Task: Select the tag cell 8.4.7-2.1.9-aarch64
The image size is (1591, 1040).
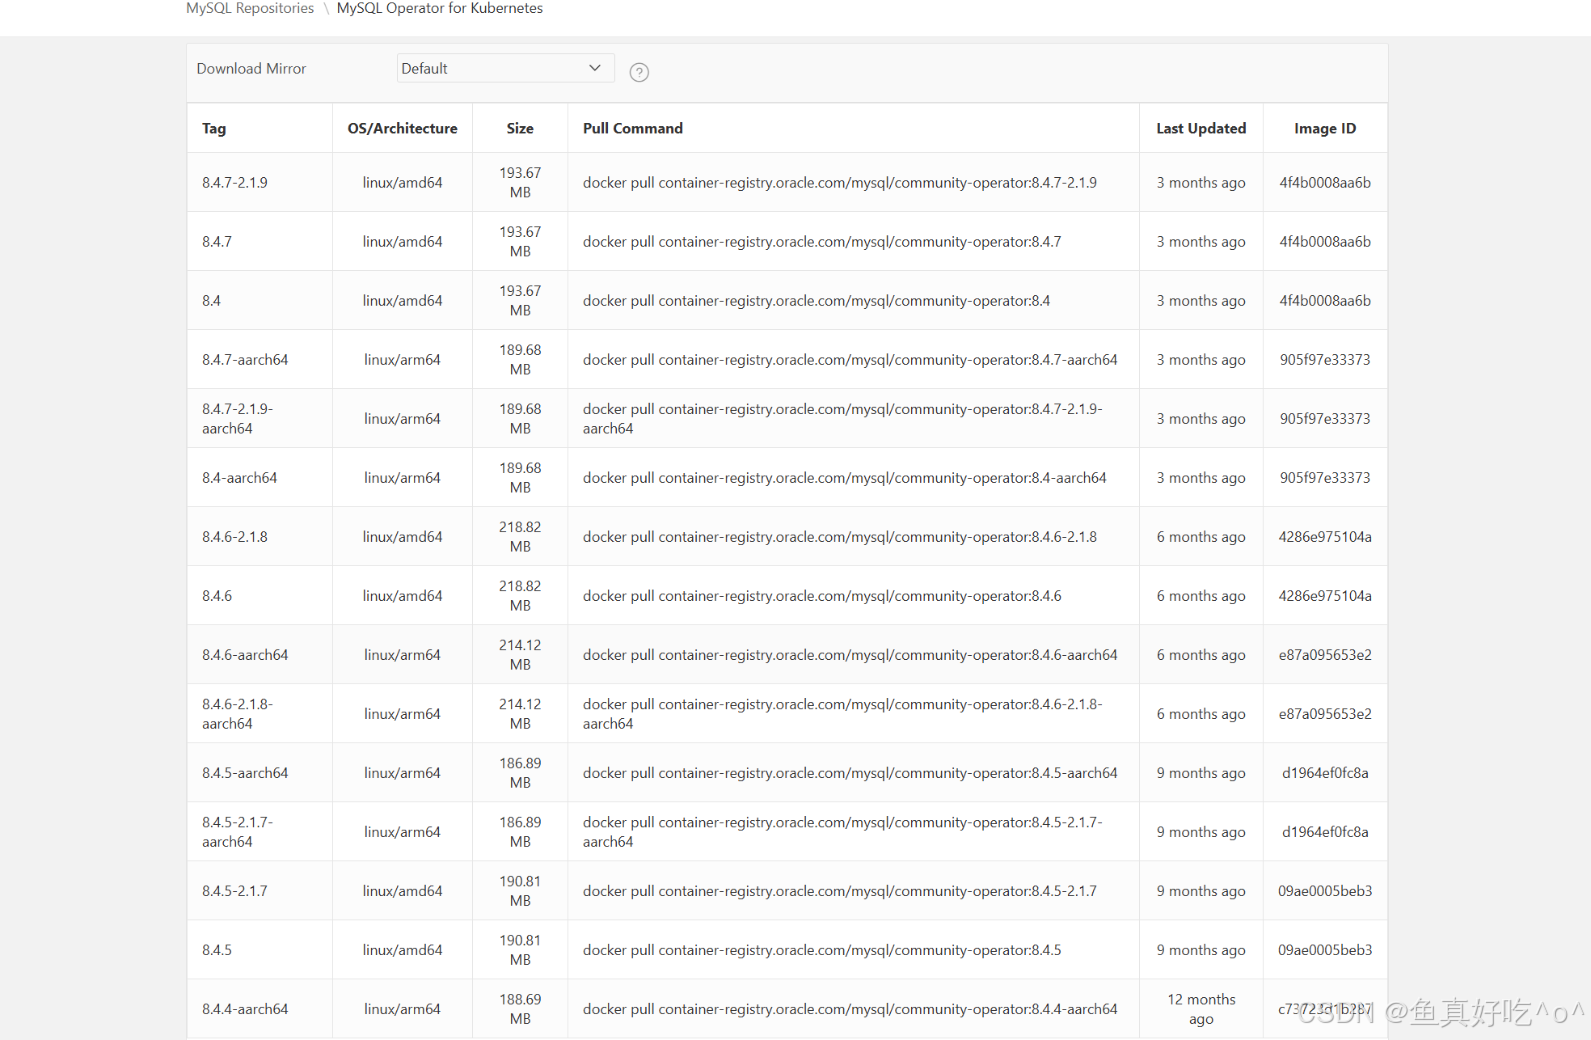Action: coord(238,418)
